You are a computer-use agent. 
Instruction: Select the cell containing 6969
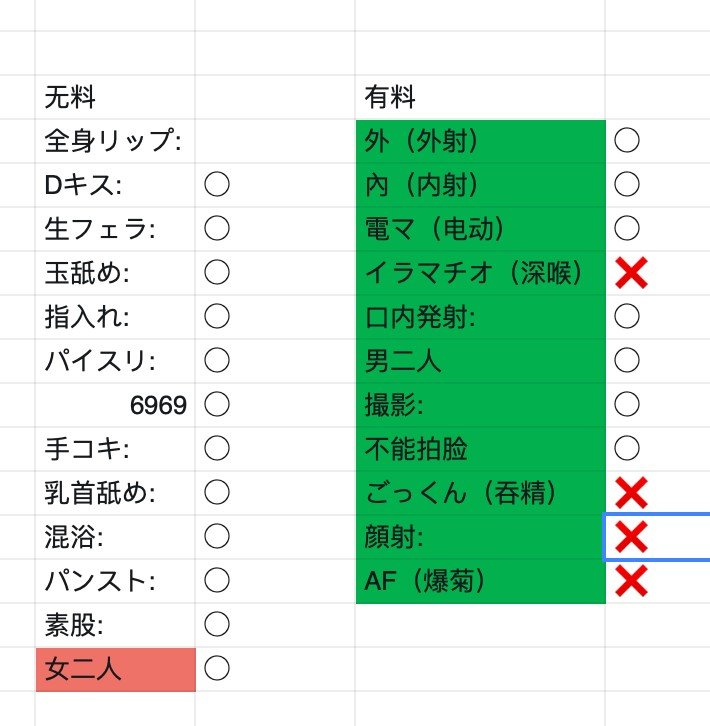coord(114,405)
